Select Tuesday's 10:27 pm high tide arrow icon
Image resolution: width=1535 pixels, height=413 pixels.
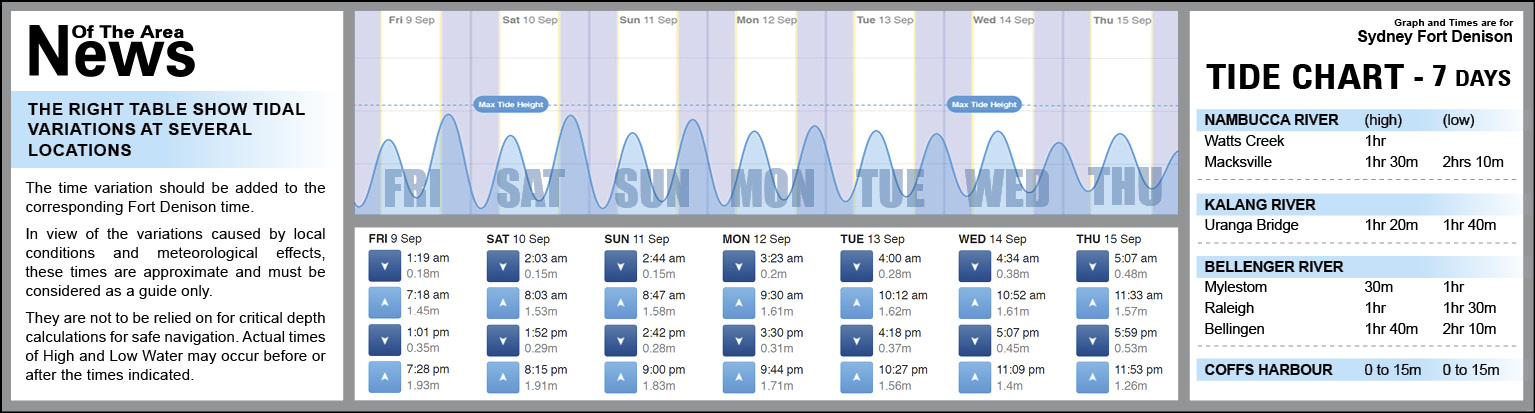pos(857,377)
